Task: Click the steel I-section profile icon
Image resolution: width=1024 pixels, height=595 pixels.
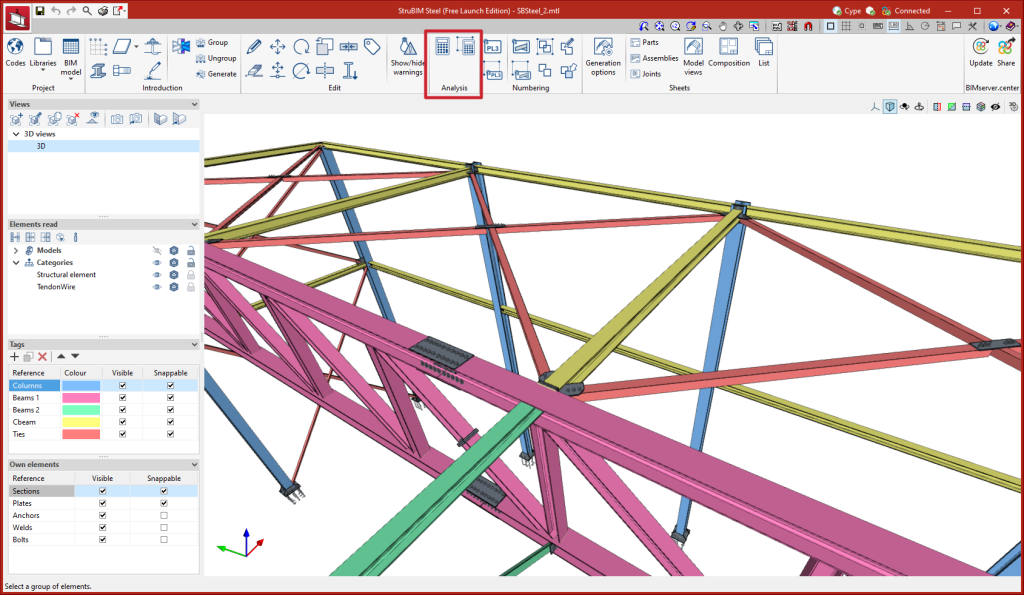Action: coord(98,71)
